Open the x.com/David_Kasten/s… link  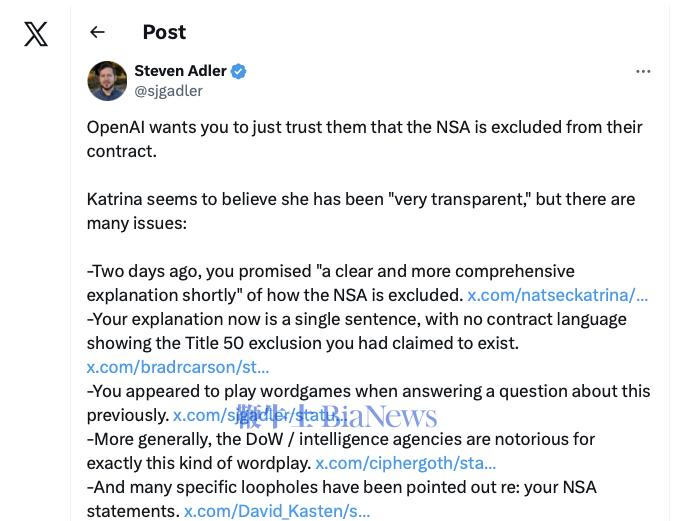coord(277,512)
